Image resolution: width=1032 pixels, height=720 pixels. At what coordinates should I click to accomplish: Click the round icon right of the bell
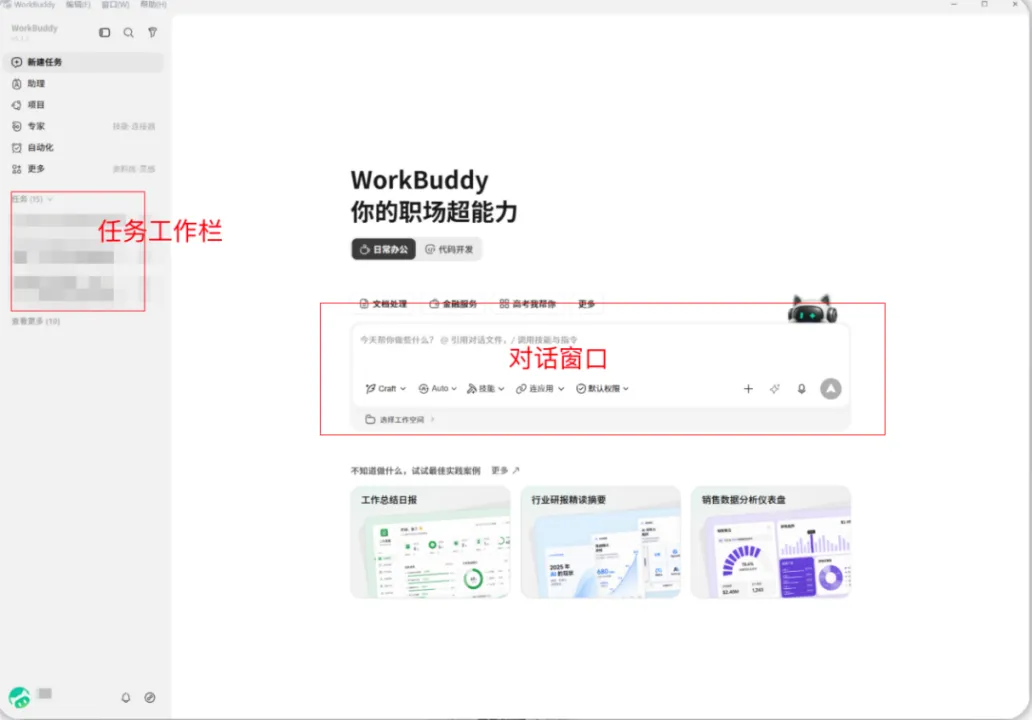(150, 698)
